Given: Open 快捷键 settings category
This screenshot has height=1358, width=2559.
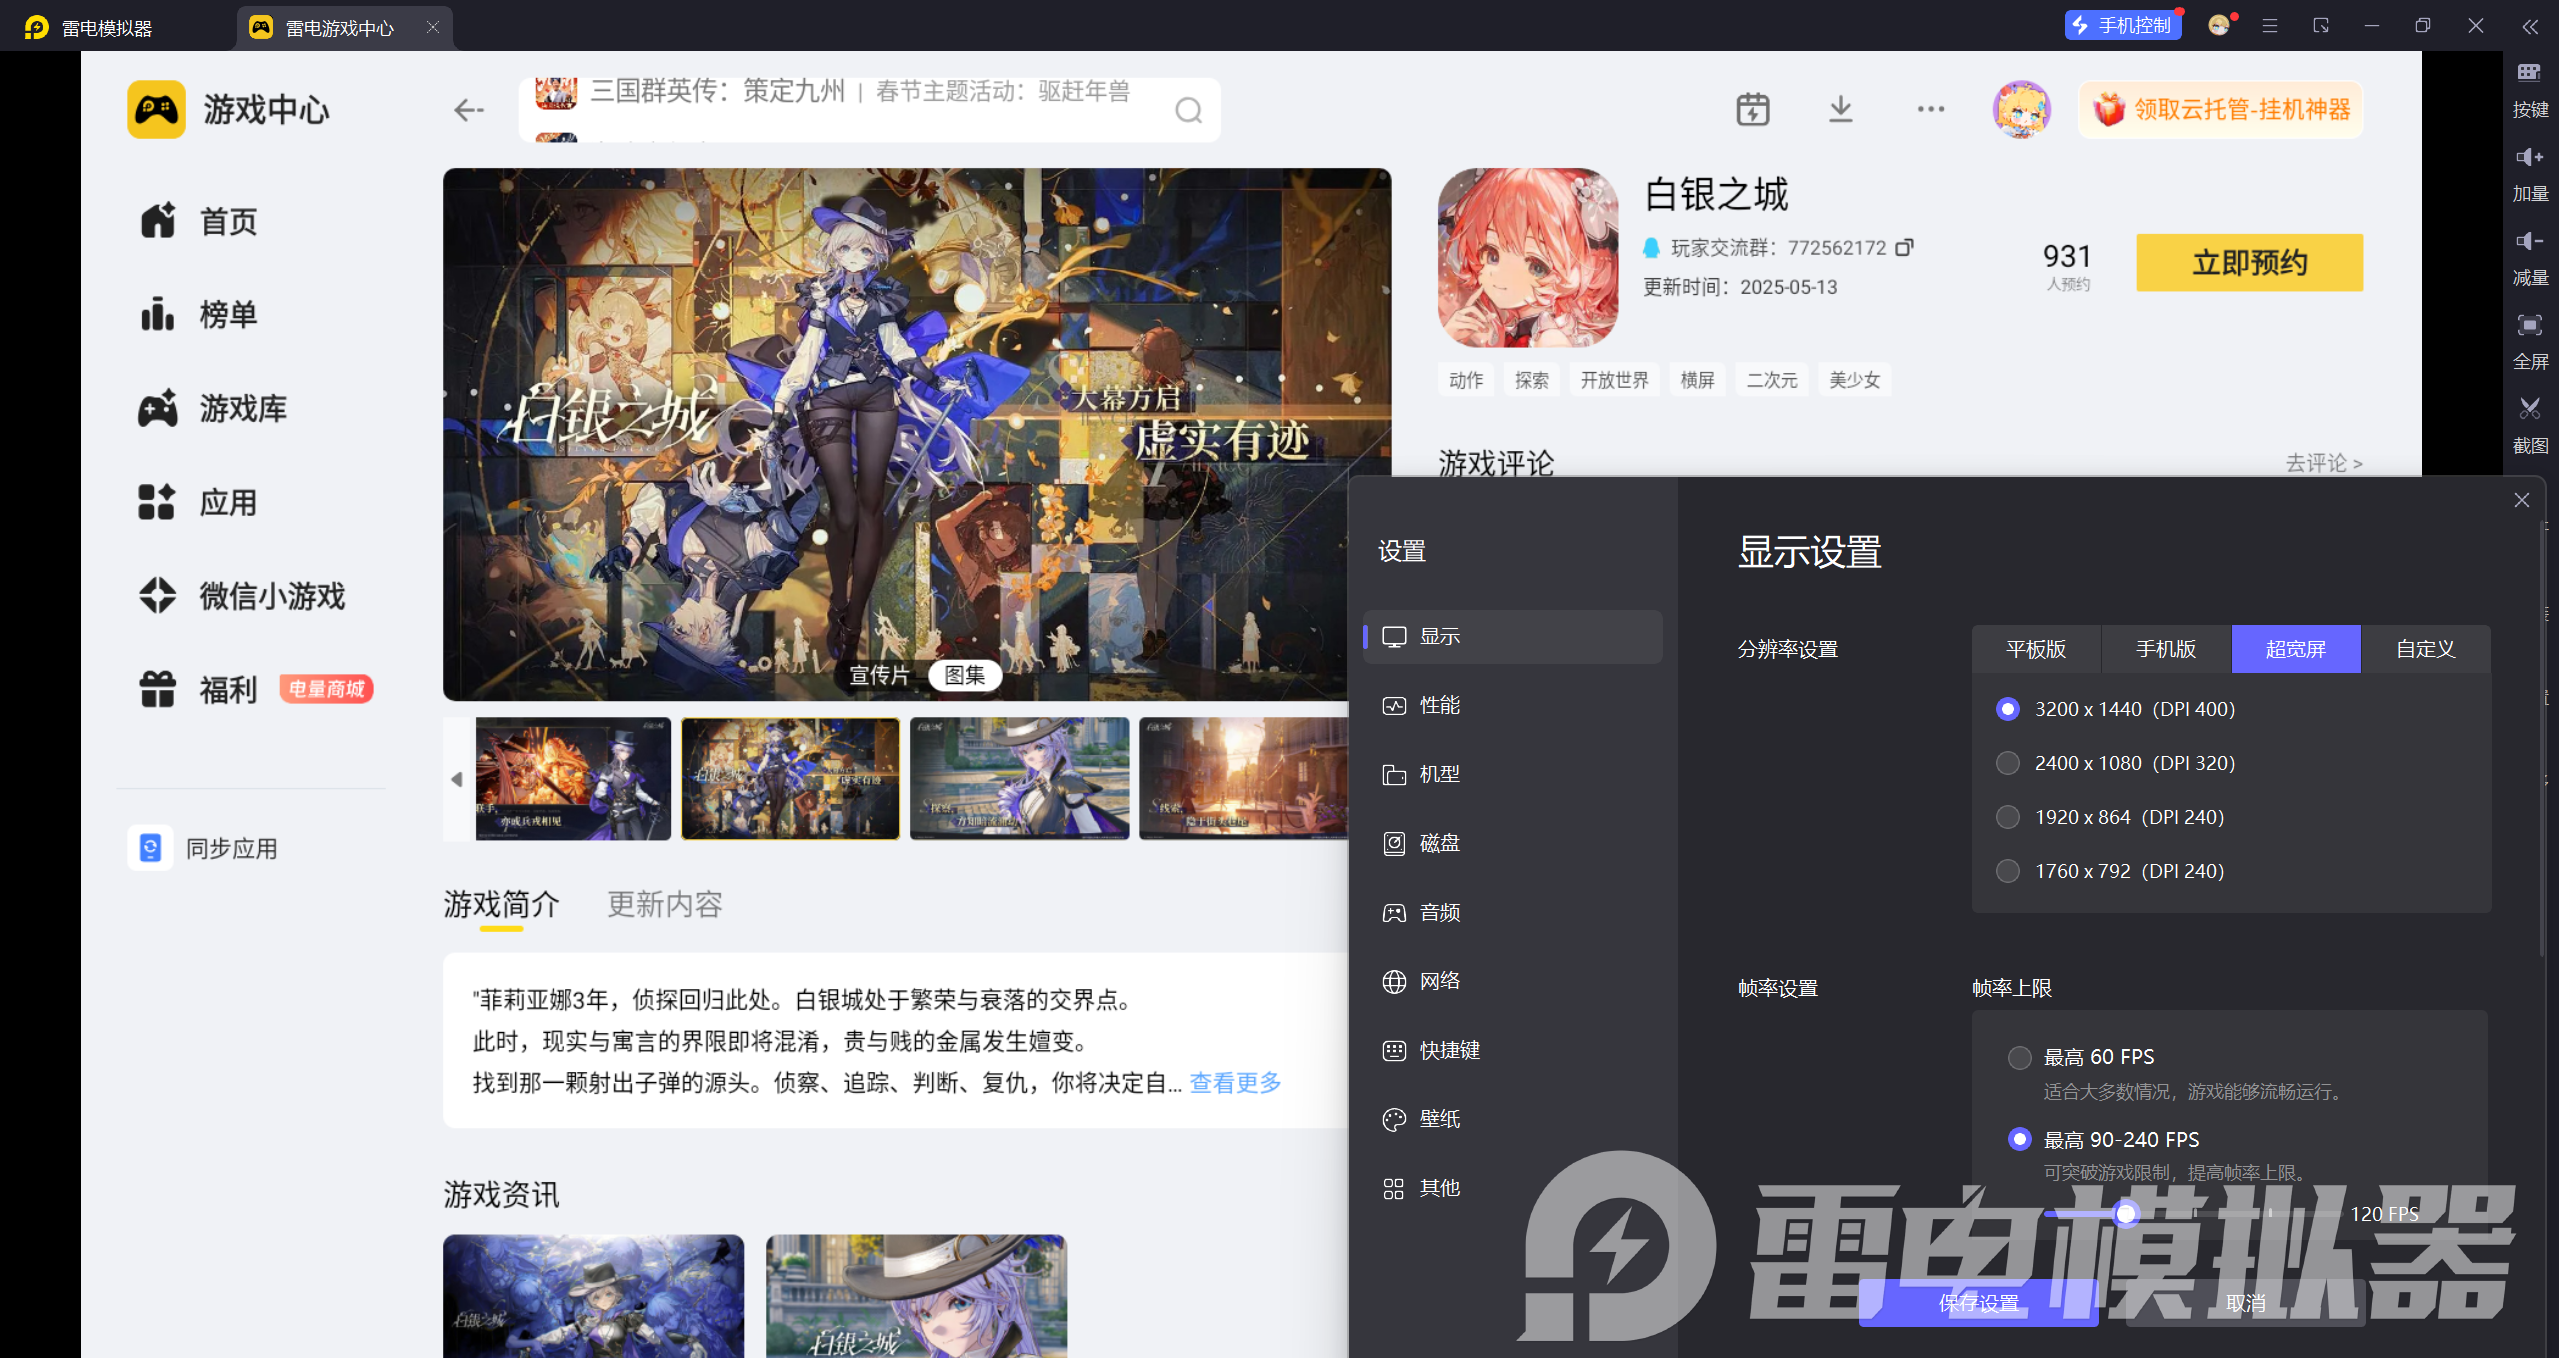Looking at the screenshot, I should pos(1512,1050).
